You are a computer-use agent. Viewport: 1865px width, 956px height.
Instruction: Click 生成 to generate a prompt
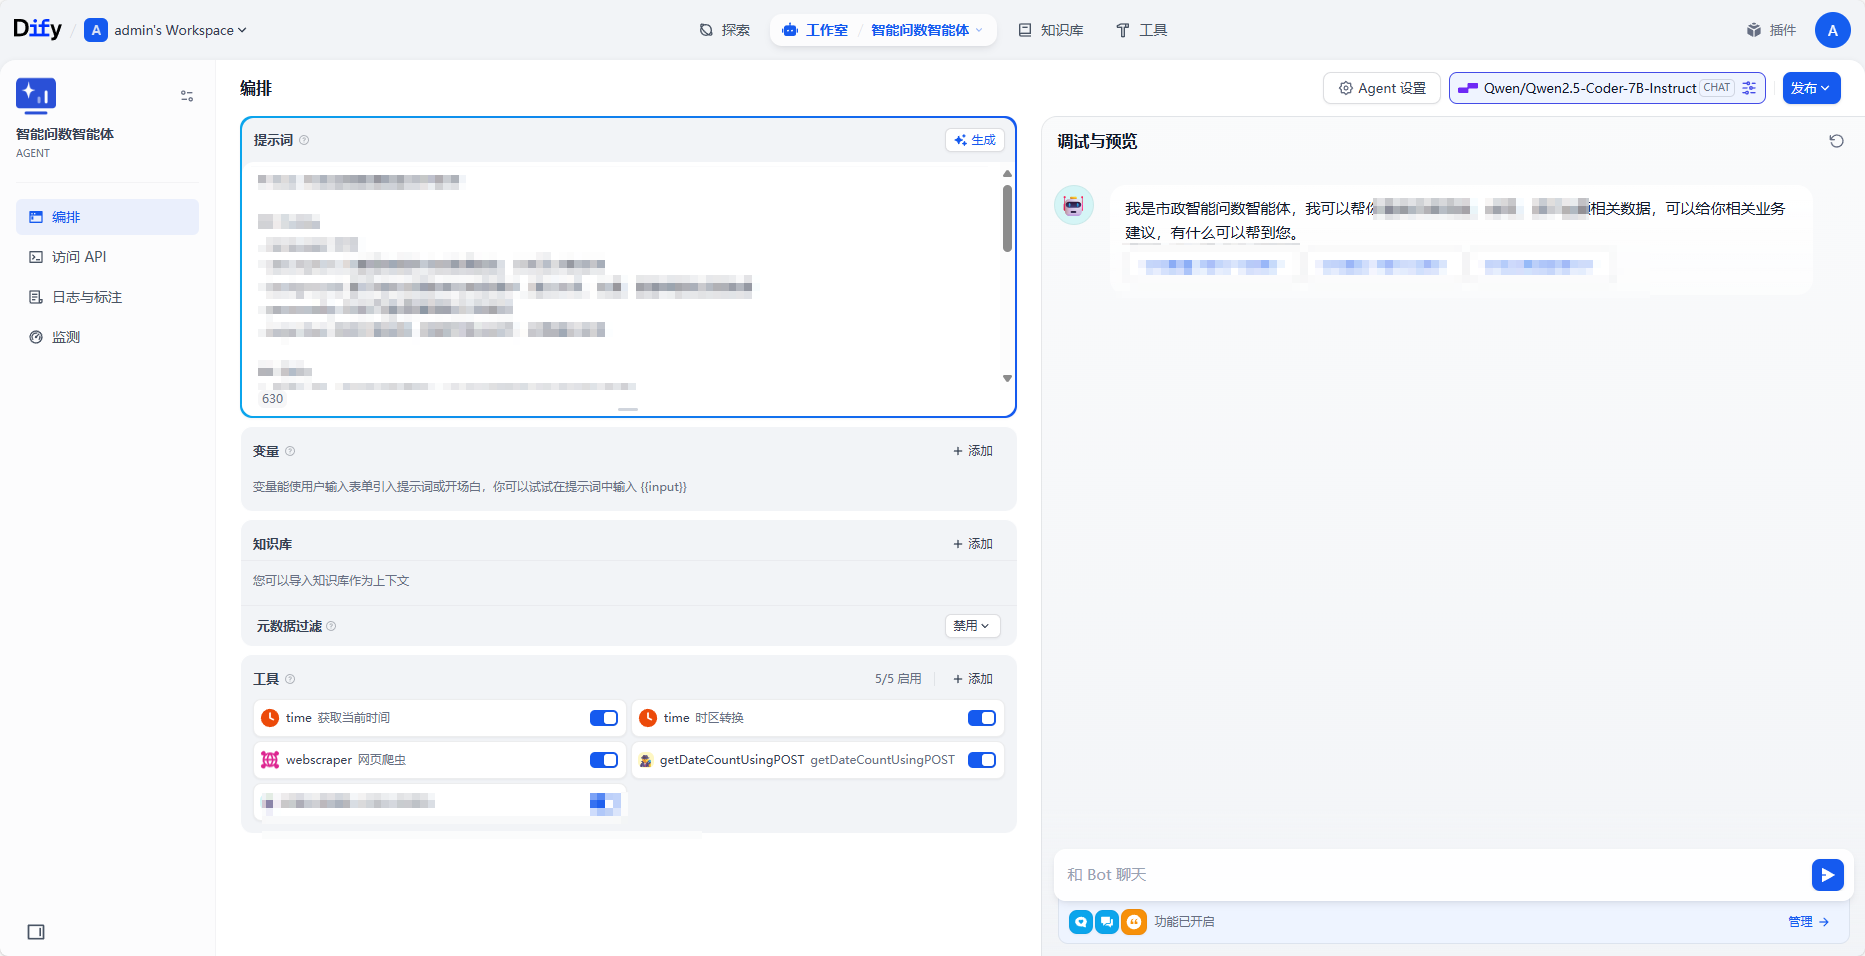pyautogui.click(x=975, y=140)
